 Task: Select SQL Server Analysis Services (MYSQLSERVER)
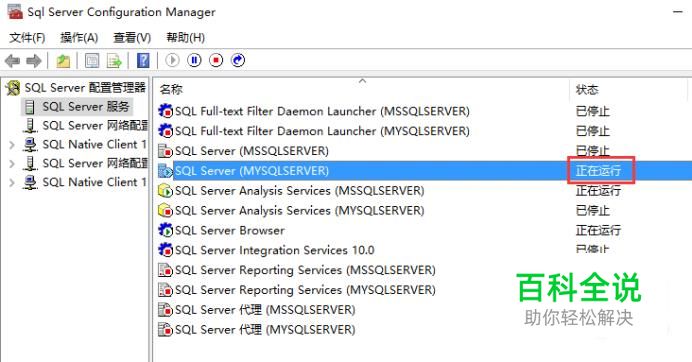(x=299, y=210)
